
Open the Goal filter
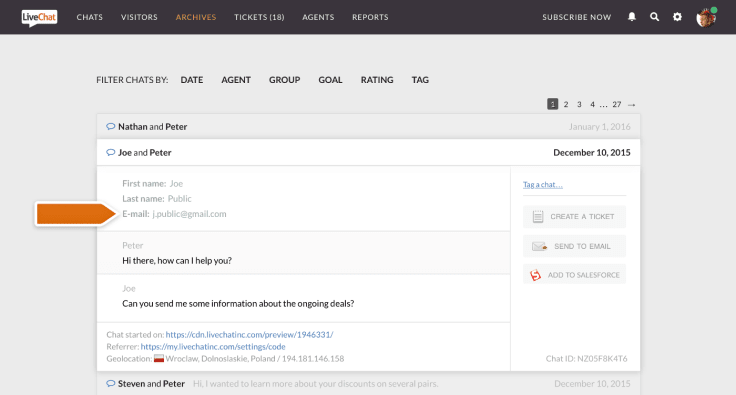pos(330,80)
